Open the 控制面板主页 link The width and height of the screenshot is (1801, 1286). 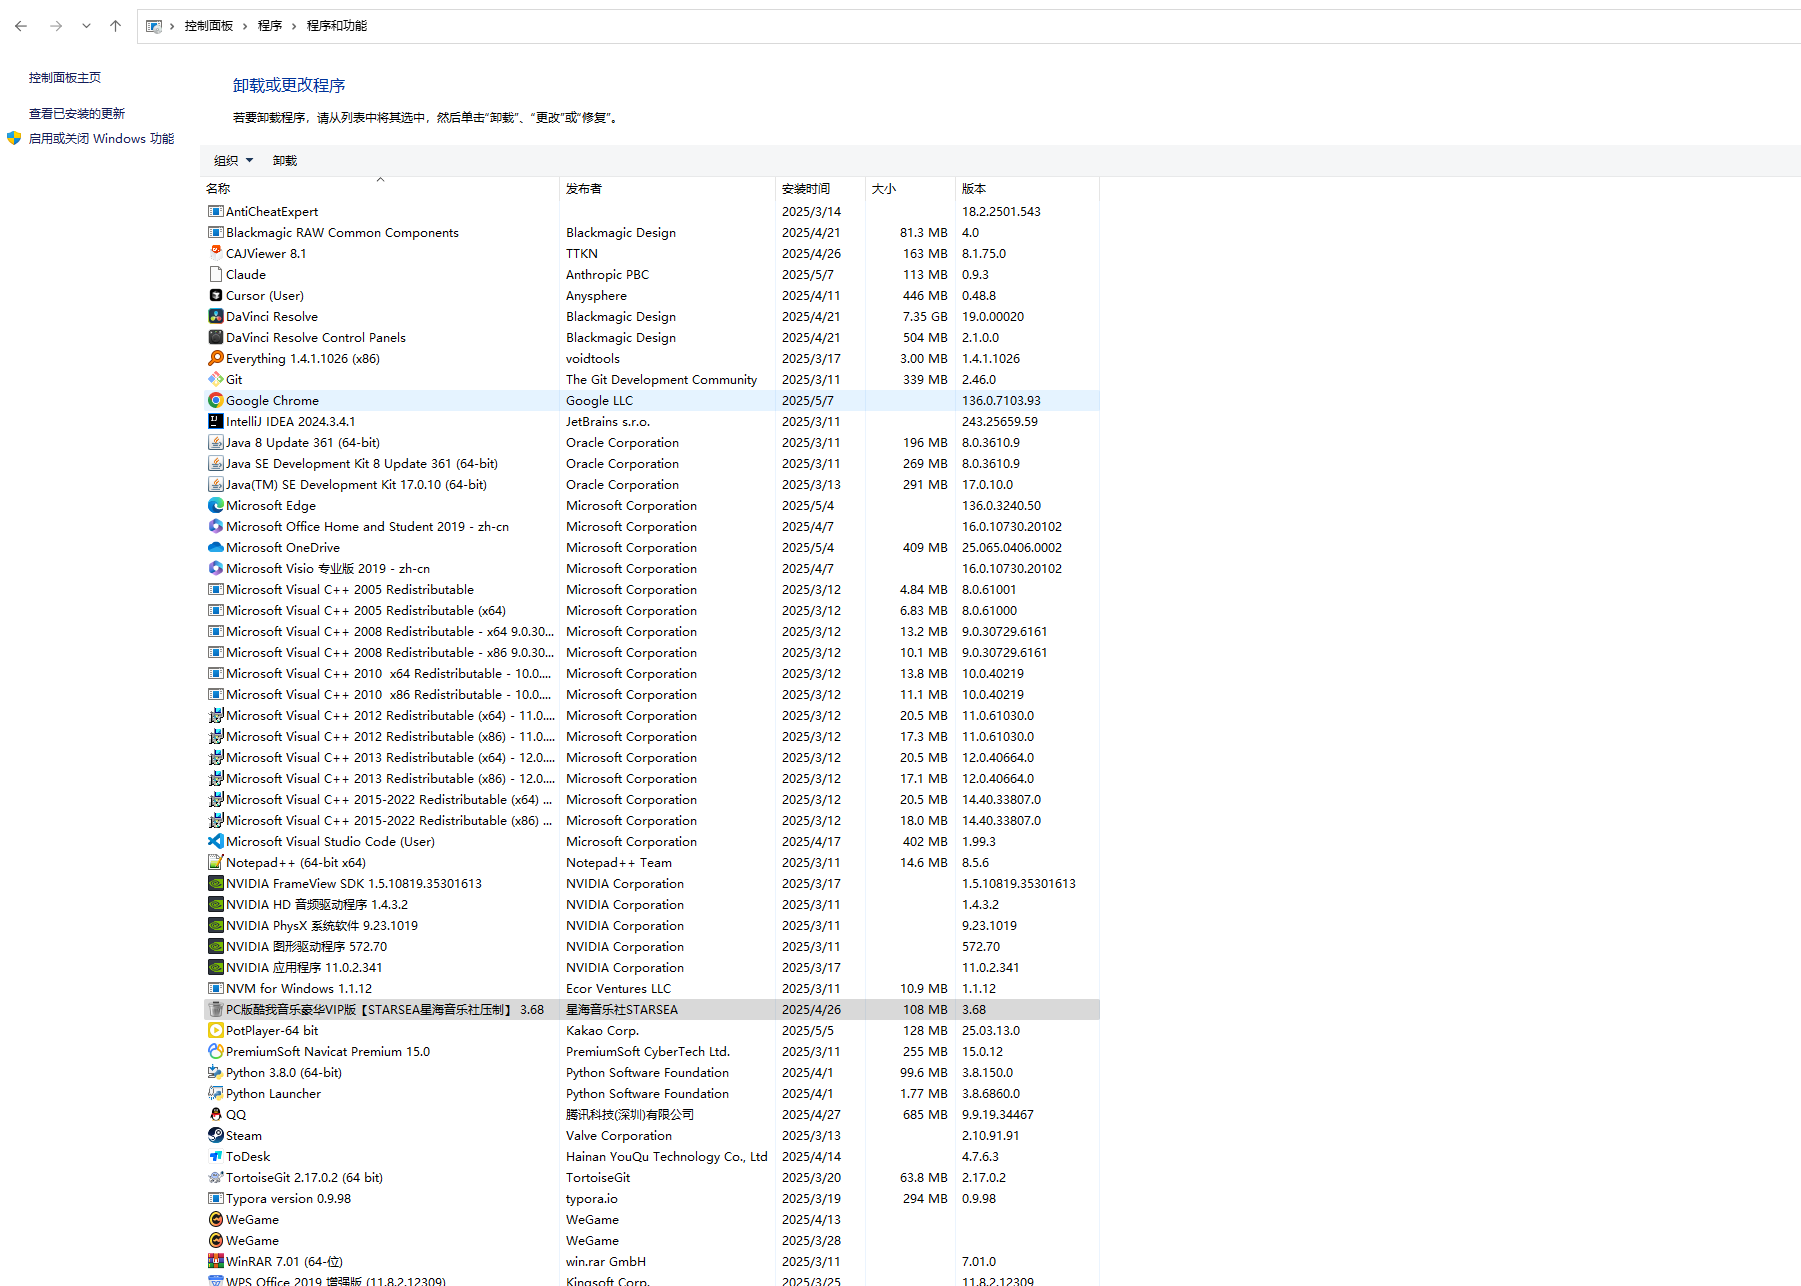(65, 78)
